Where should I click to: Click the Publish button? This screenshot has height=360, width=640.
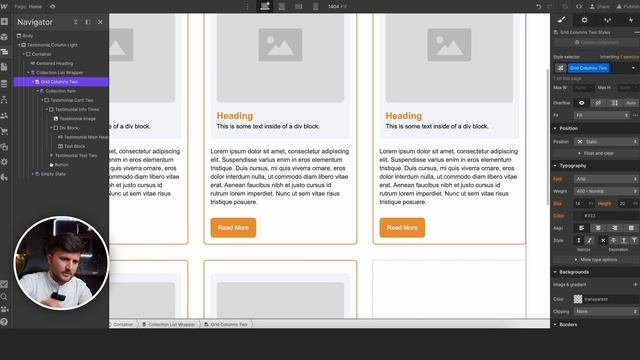pos(628,7)
